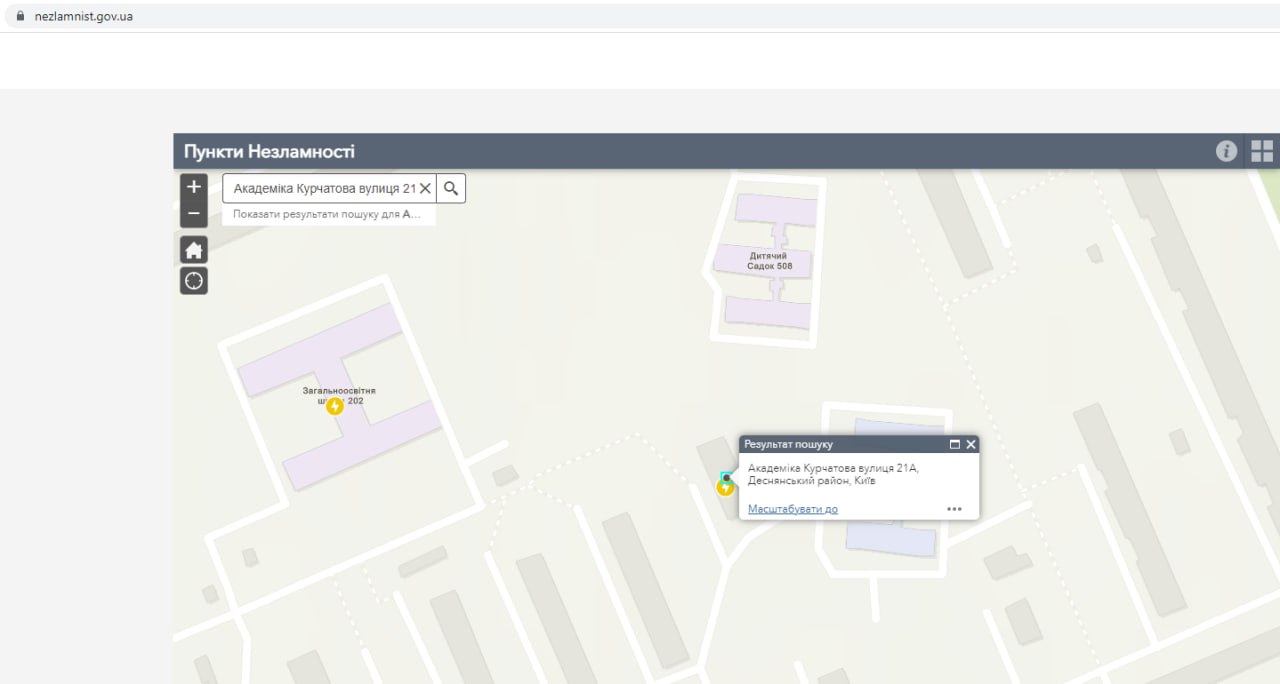The image size is (1280, 684).
Task: Open the info panel icon
Action: pos(1226,151)
